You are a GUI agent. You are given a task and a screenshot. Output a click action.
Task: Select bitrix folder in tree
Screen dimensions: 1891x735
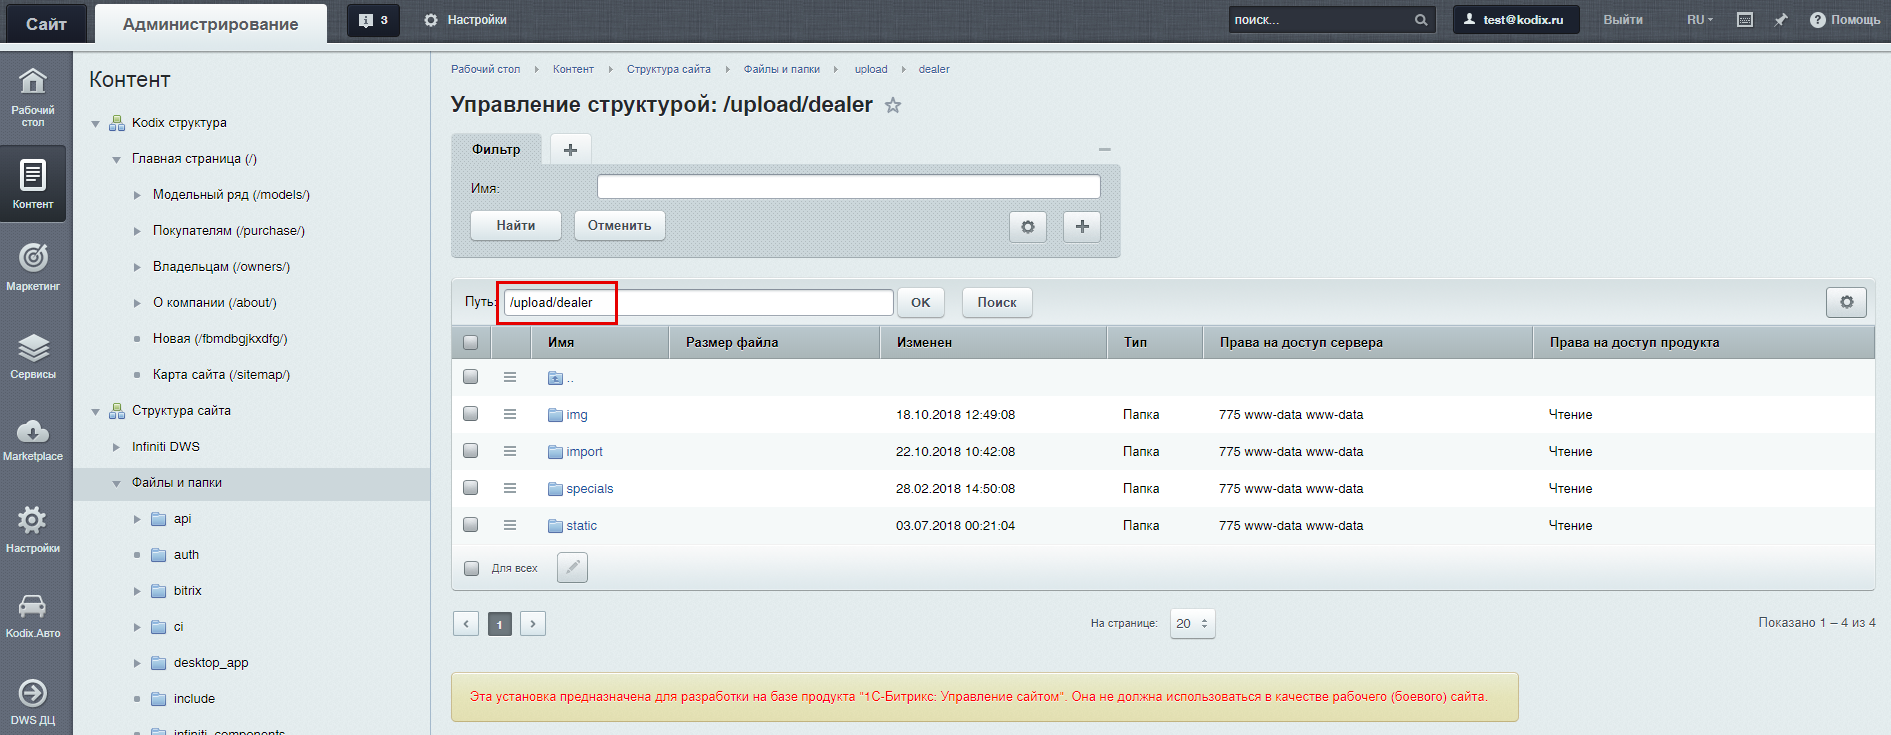(188, 591)
